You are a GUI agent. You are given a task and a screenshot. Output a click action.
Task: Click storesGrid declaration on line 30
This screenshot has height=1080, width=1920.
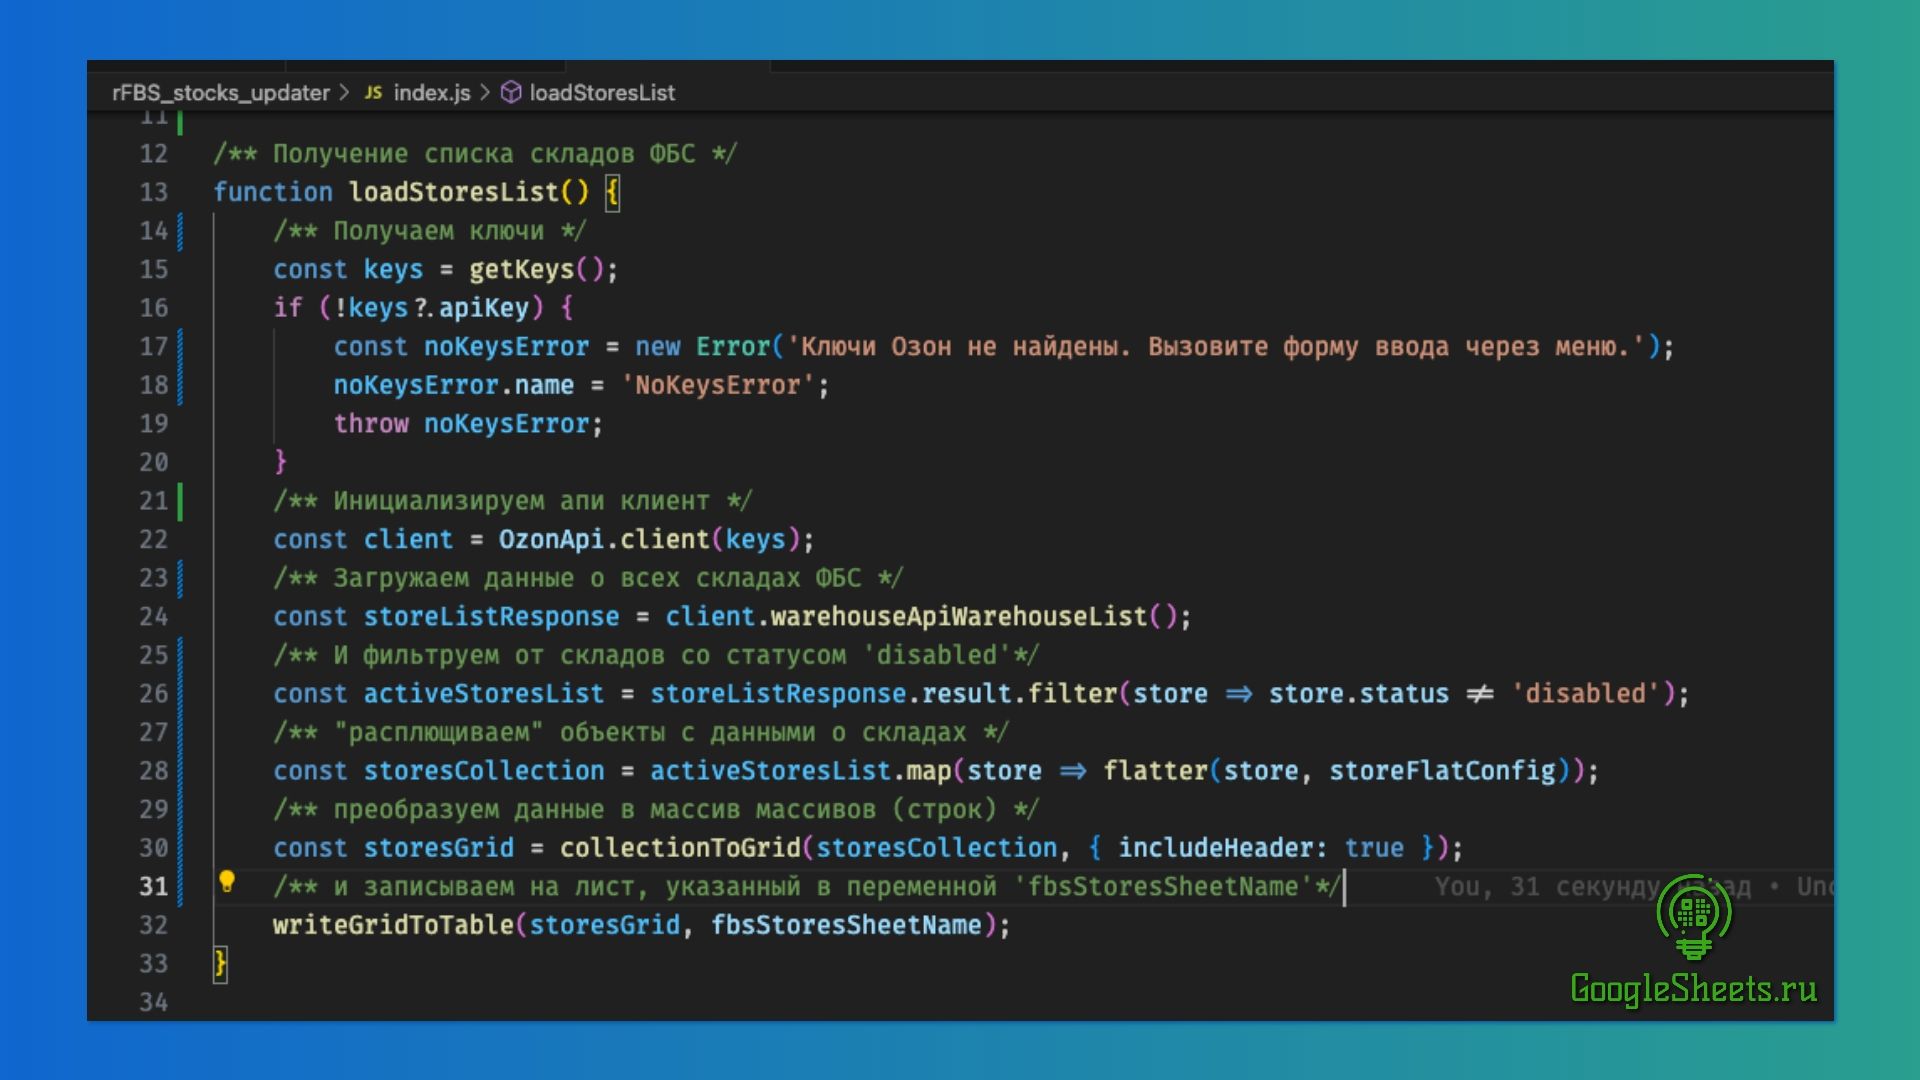pyautogui.click(x=438, y=848)
